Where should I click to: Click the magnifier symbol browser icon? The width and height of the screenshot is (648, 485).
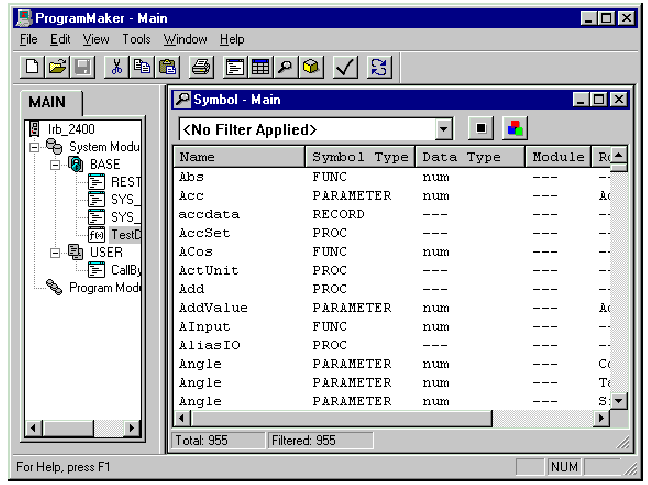tap(285, 67)
